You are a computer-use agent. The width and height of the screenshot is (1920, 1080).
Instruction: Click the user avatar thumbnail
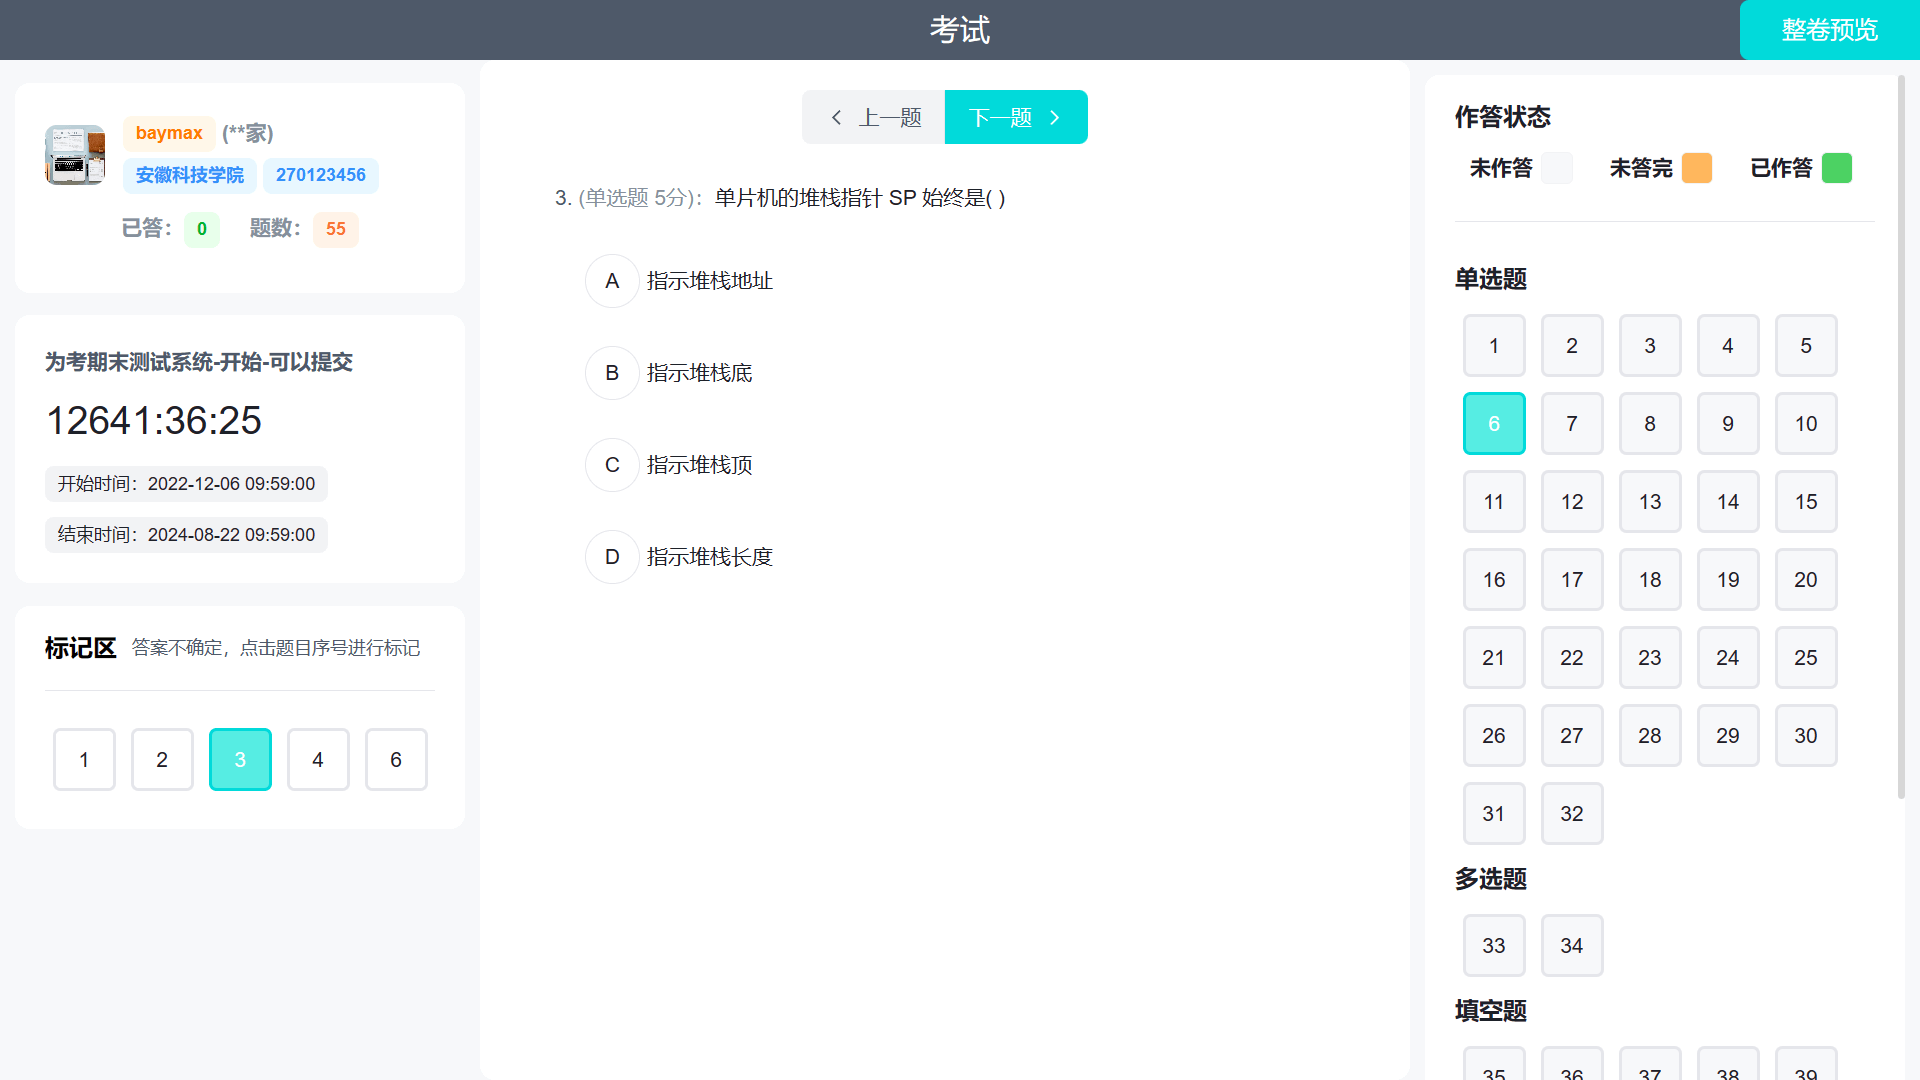75,155
